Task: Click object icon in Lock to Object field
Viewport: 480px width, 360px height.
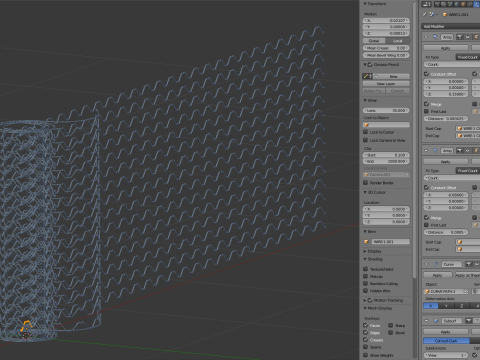Action: pyautogui.click(x=367, y=125)
